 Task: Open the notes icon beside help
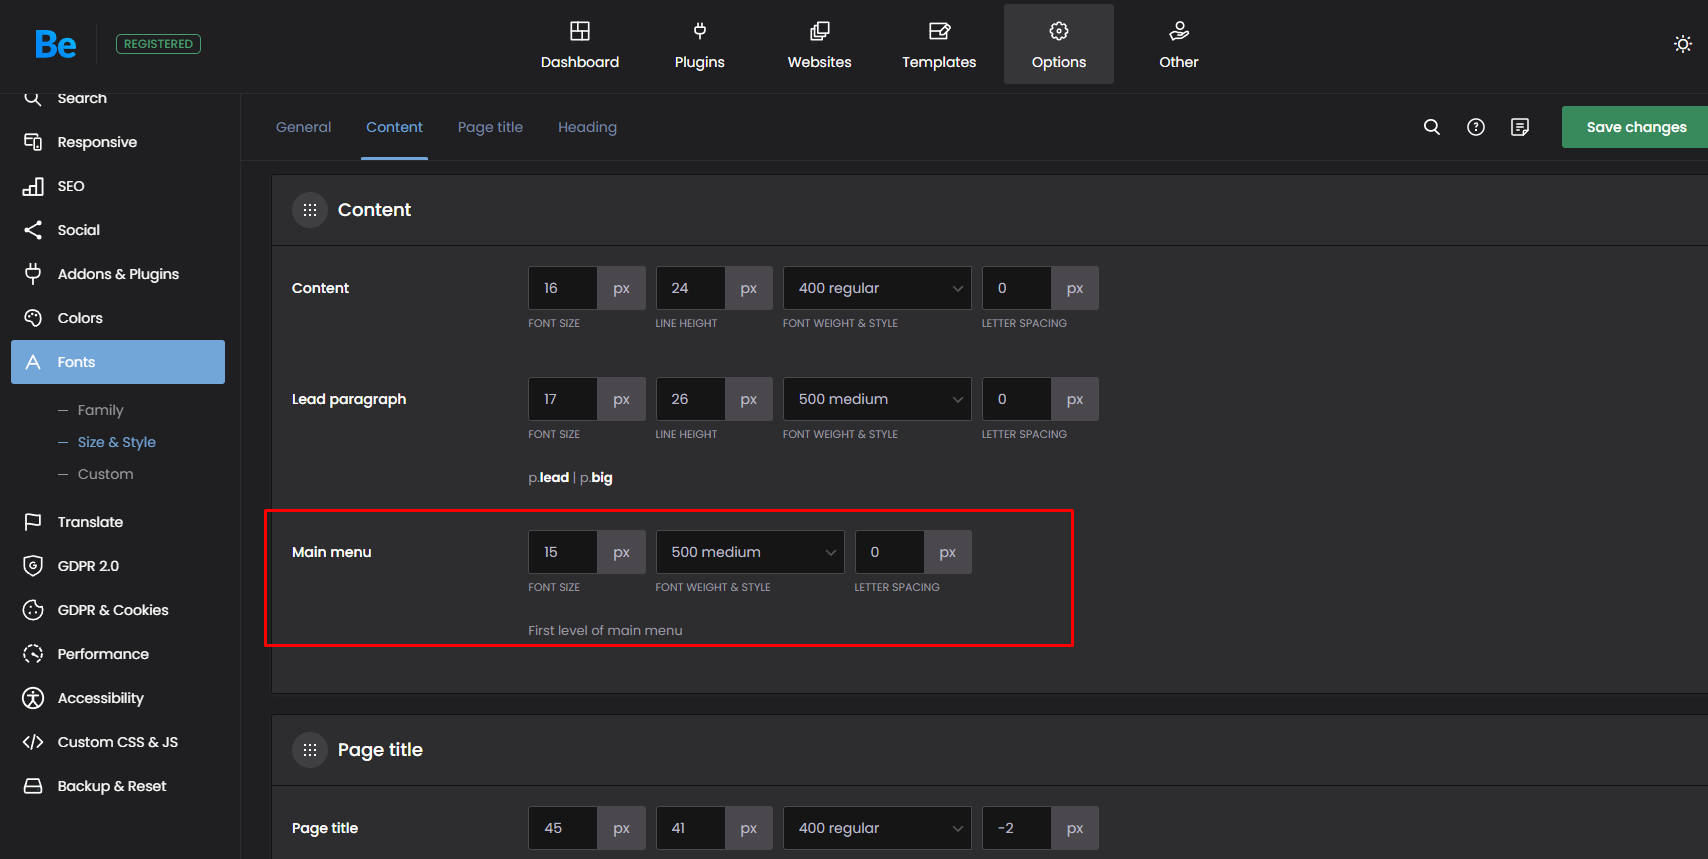[1519, 127]
